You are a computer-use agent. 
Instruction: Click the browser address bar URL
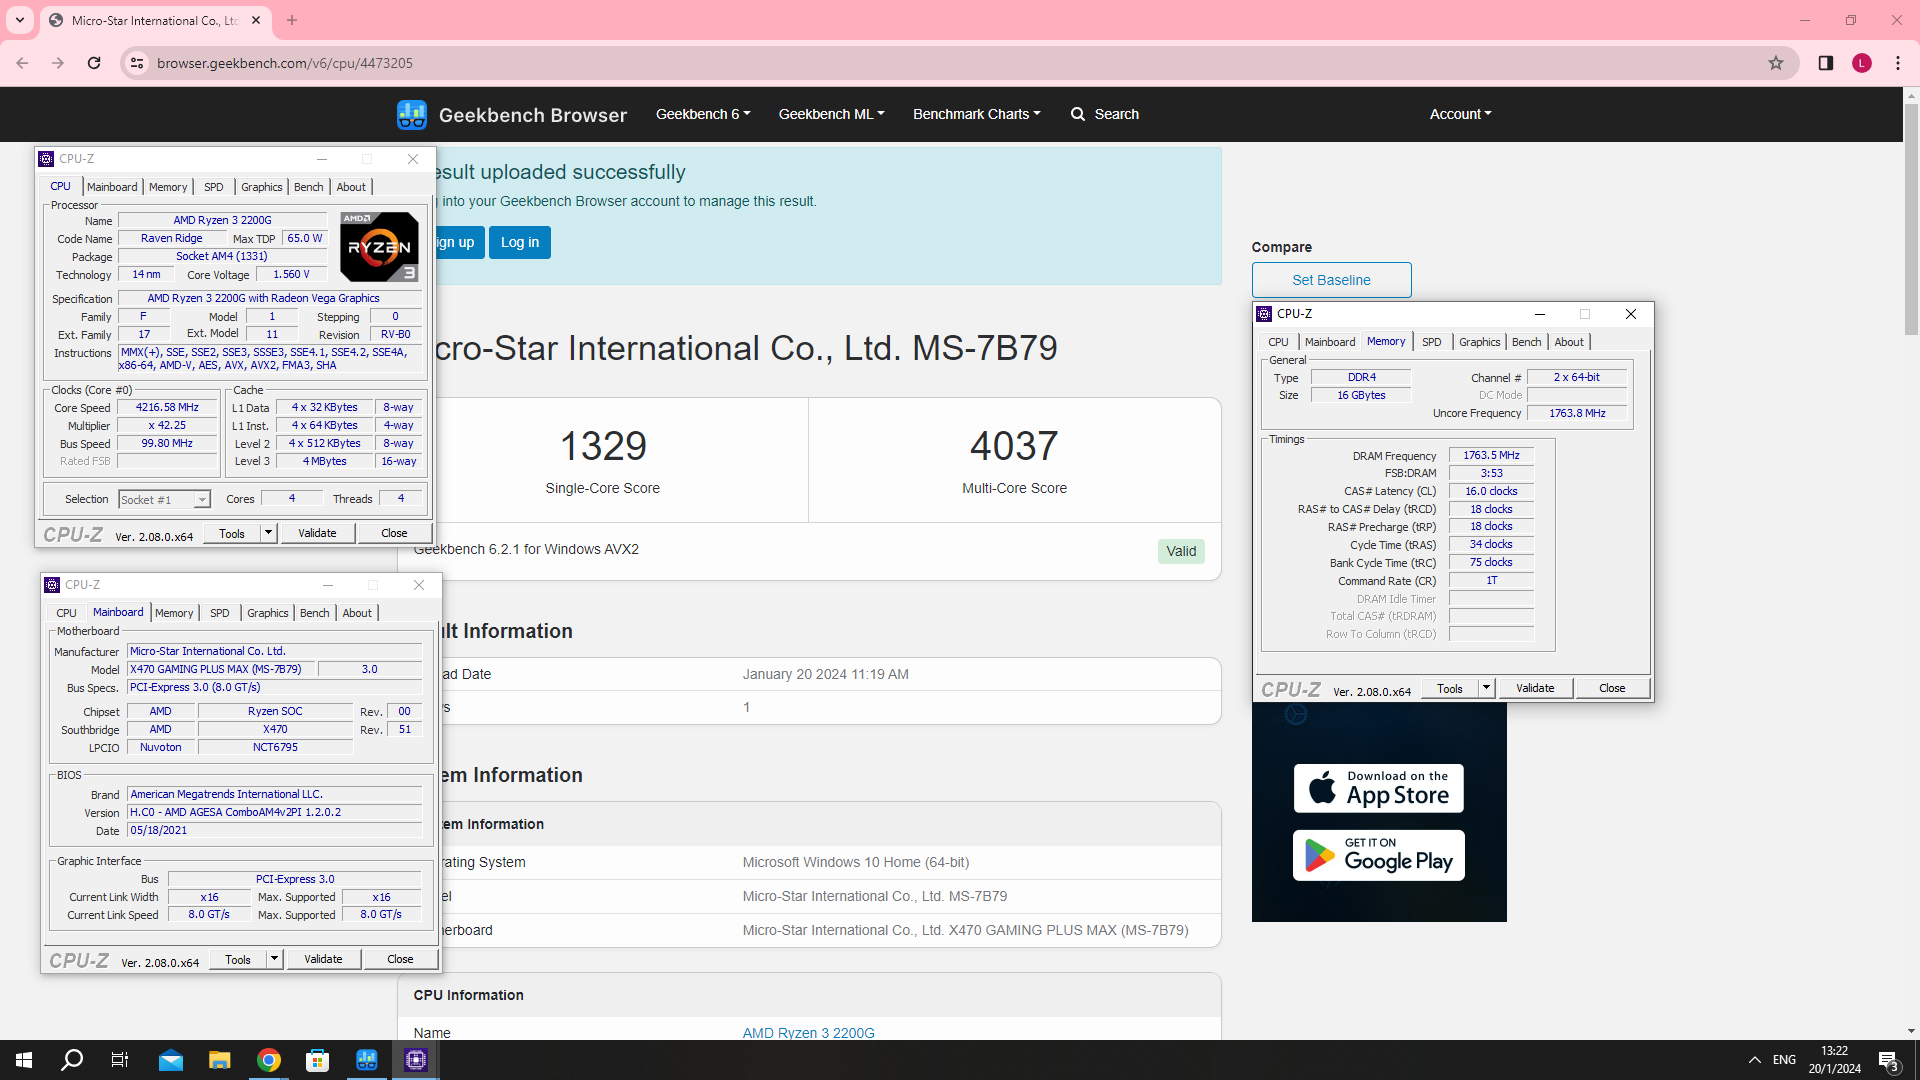click(x=285, y=63)
